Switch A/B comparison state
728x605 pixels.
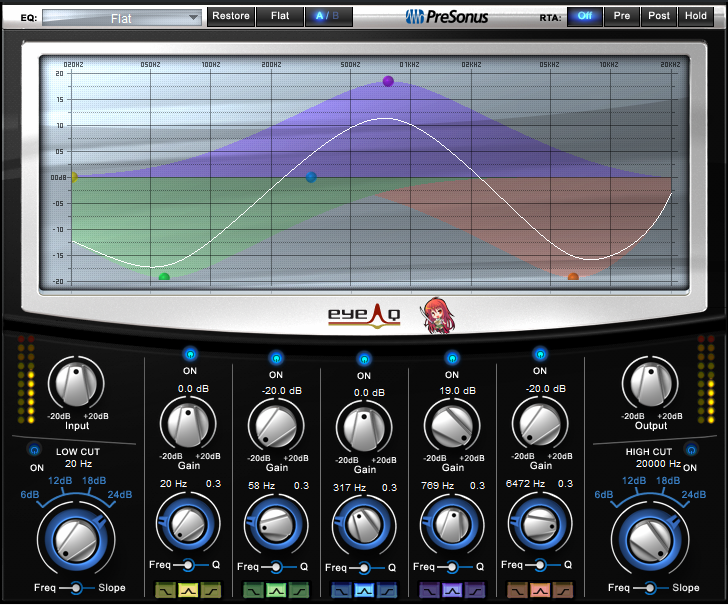[329, 16]
